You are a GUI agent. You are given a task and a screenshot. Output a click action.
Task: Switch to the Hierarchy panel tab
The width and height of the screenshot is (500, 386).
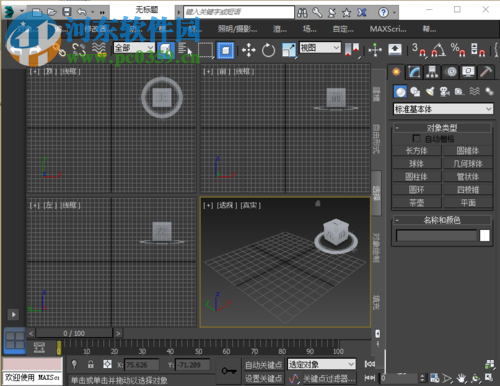point(432,72)
